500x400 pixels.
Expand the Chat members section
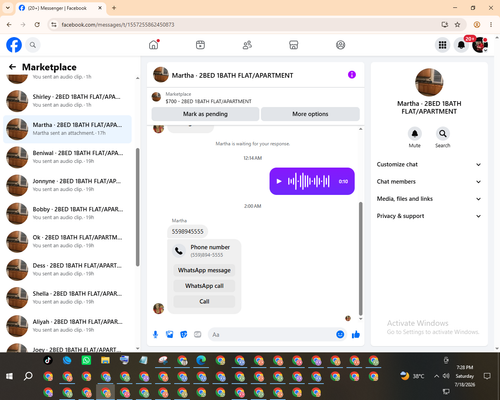[x=429, y=182]
